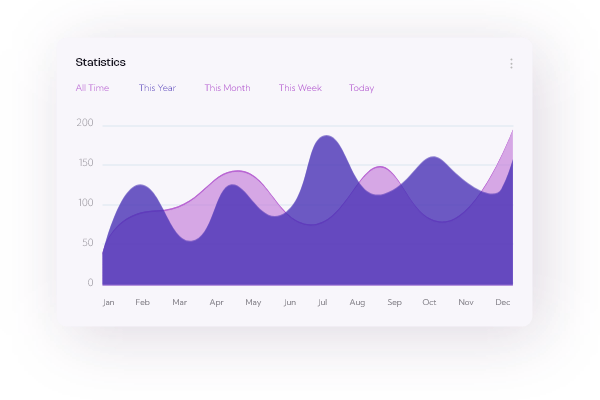Click the Jan label on x-axis
The image size is (600, 400).
coord(108,302)
